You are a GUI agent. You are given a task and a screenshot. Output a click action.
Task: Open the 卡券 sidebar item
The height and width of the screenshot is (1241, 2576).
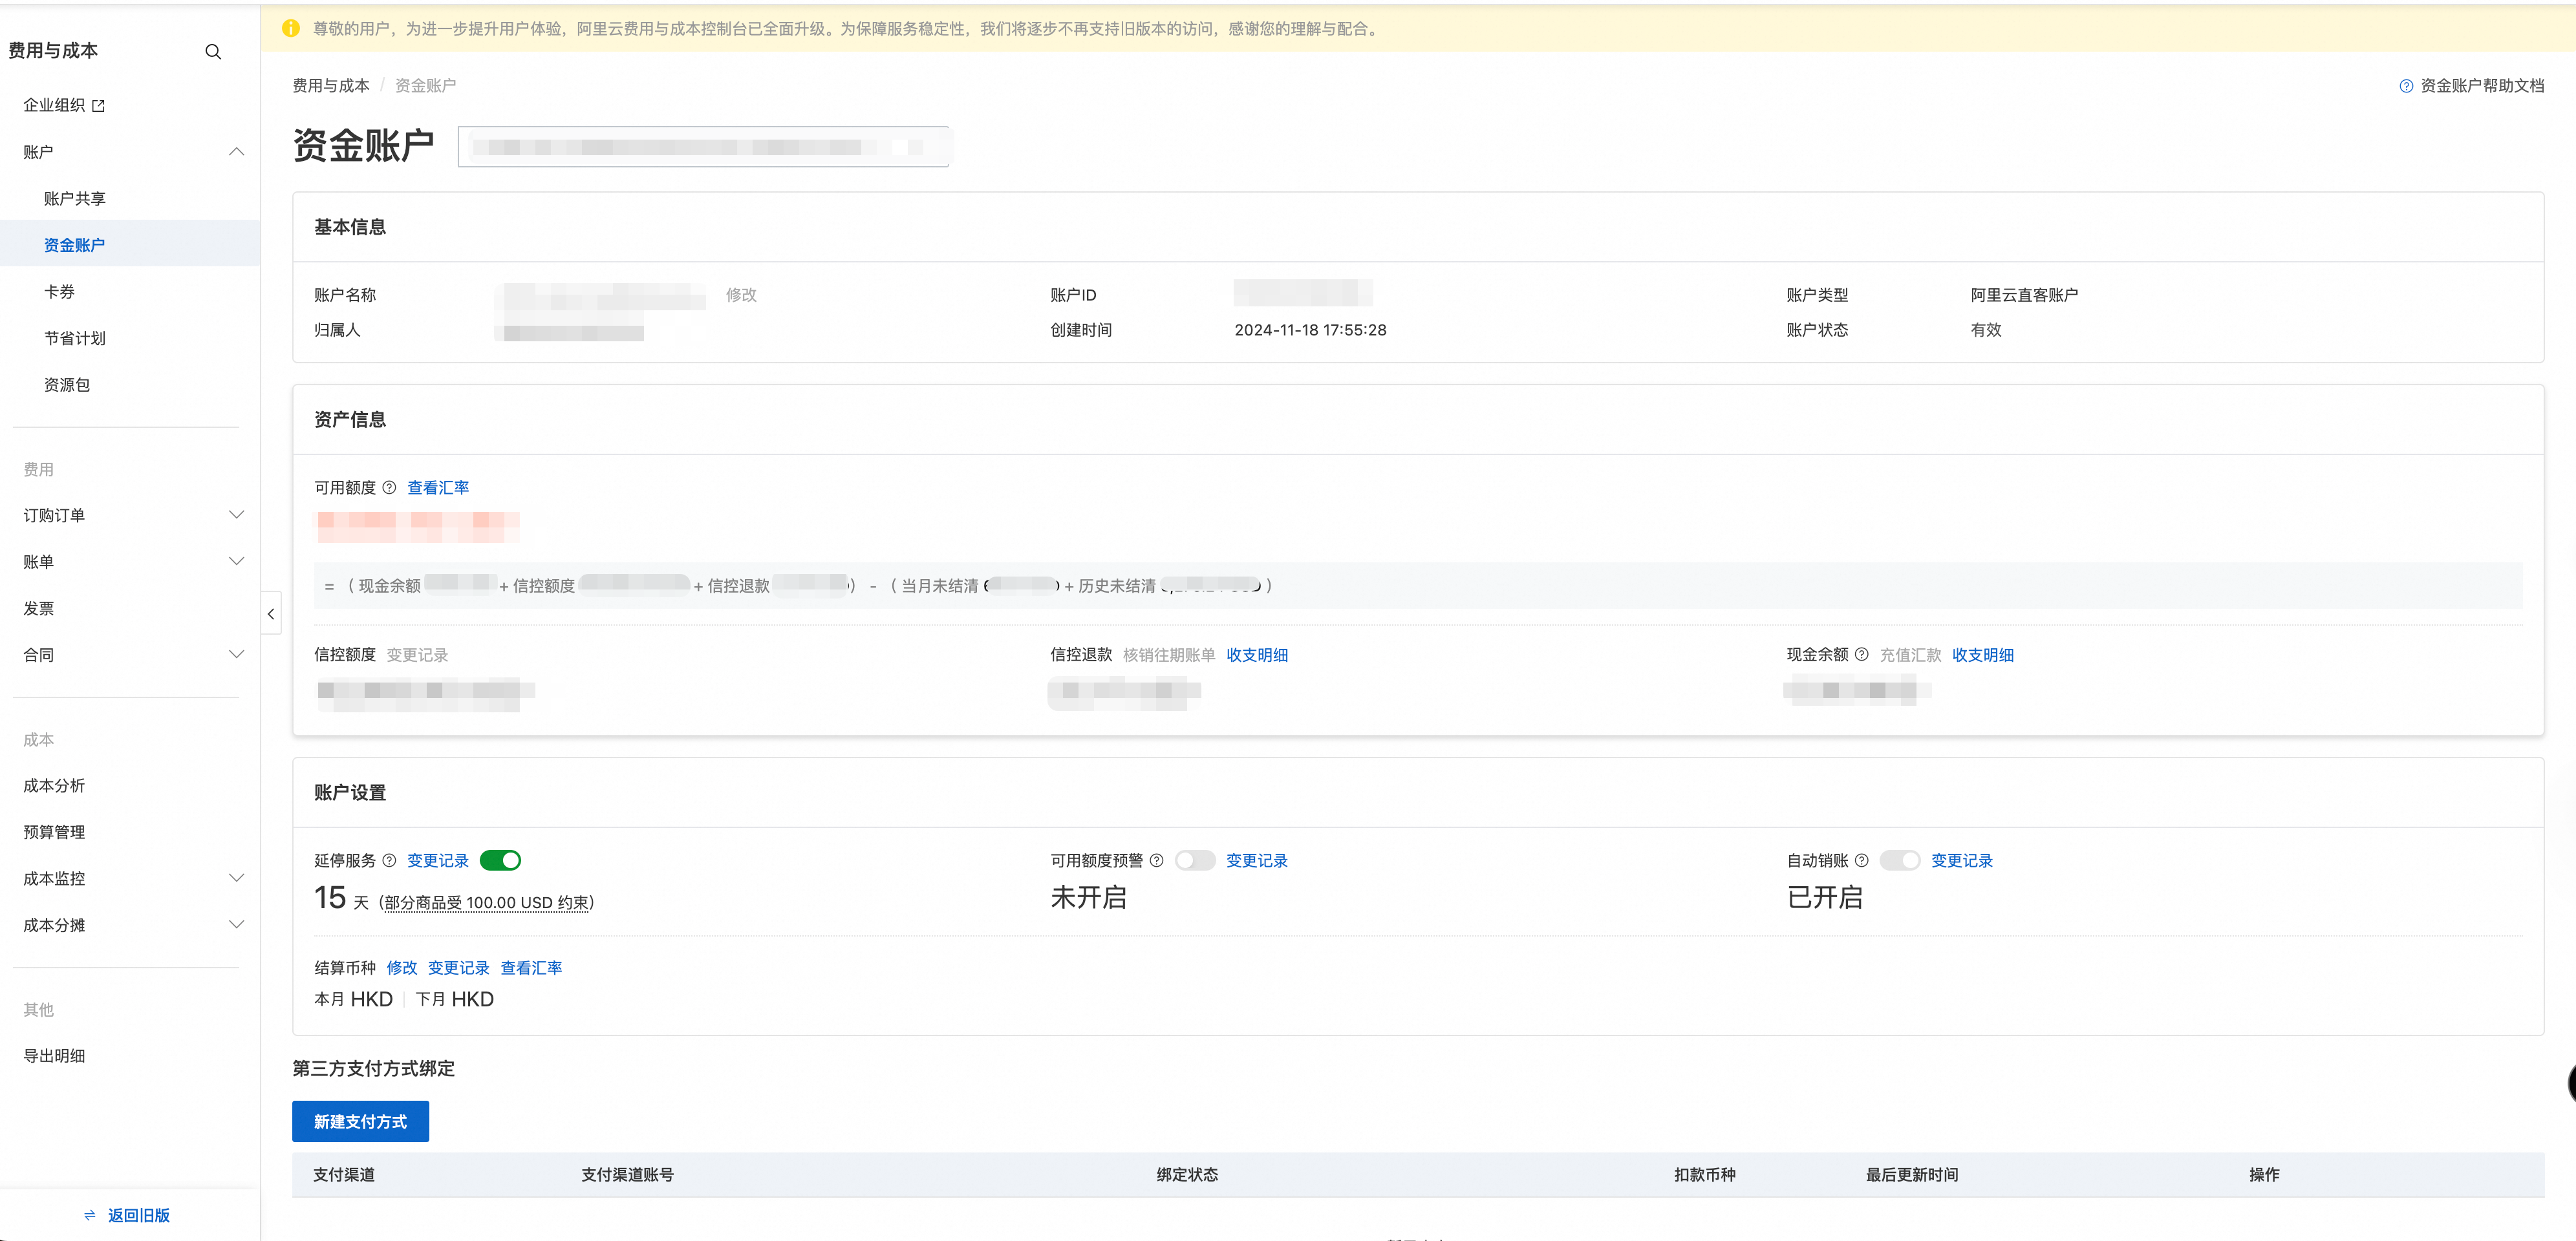point(59,292)
